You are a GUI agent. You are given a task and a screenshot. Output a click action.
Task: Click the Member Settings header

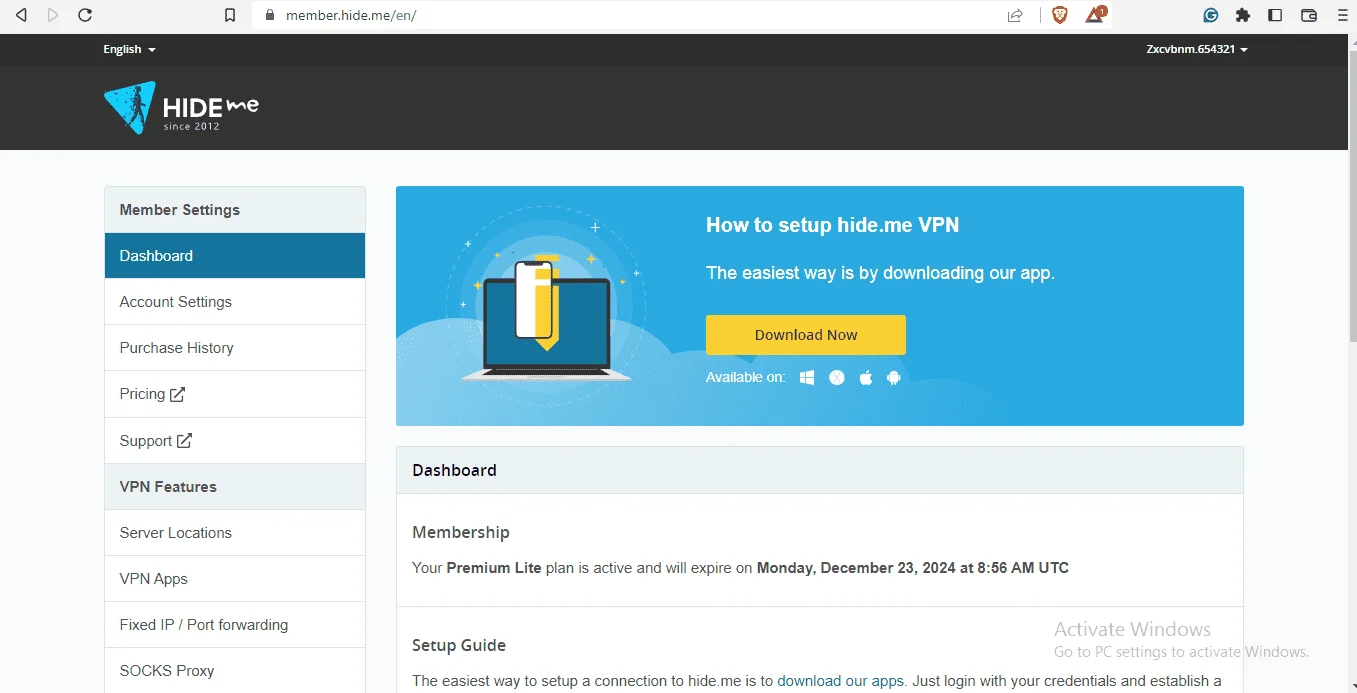coord(235,210)
